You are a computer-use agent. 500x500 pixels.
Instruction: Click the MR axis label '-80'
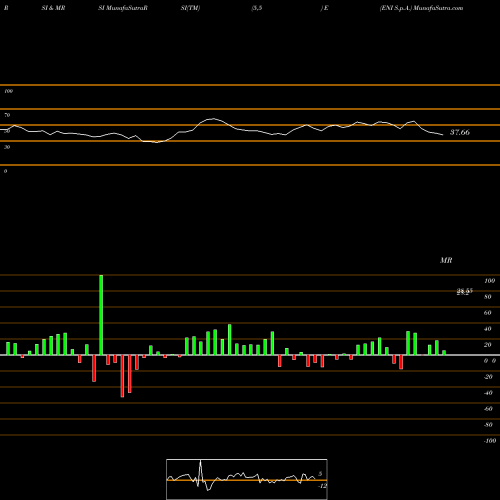pyautogui.click(x=488, y=425)
